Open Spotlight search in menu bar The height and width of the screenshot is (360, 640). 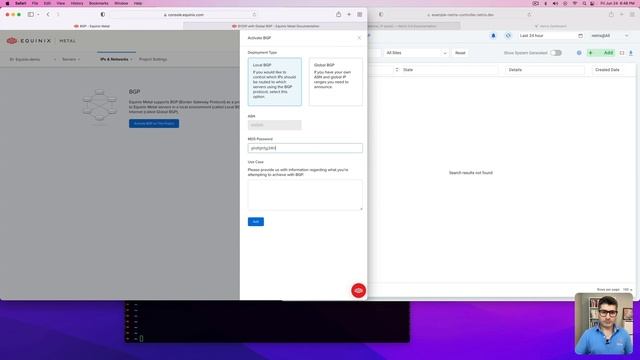click(584, 3)
